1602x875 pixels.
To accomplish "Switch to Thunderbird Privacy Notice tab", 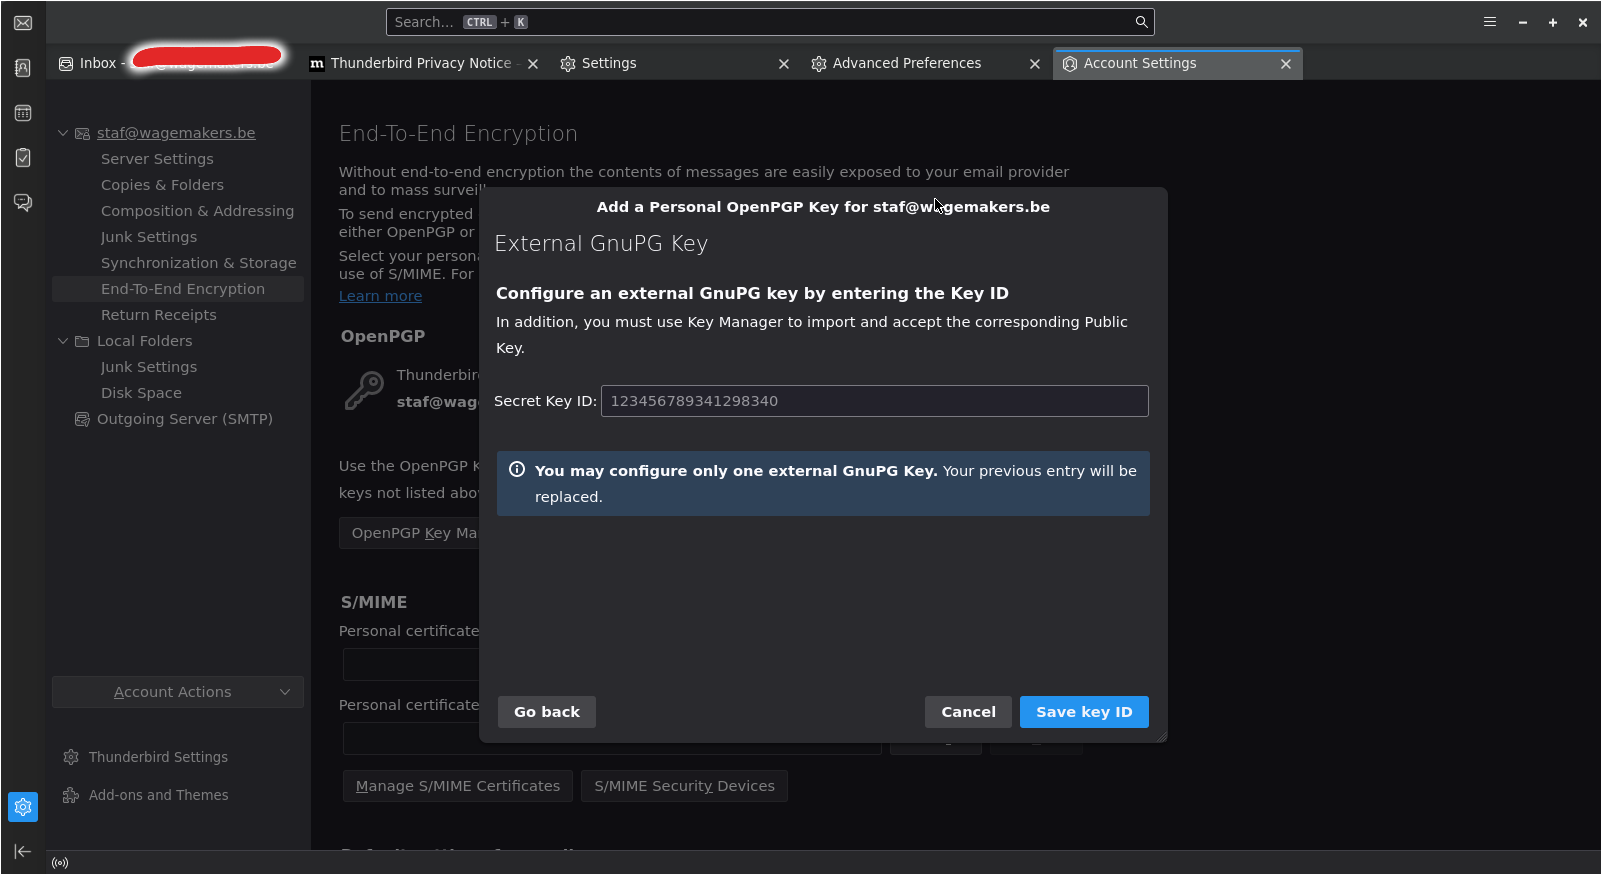I will click(420, 63).
